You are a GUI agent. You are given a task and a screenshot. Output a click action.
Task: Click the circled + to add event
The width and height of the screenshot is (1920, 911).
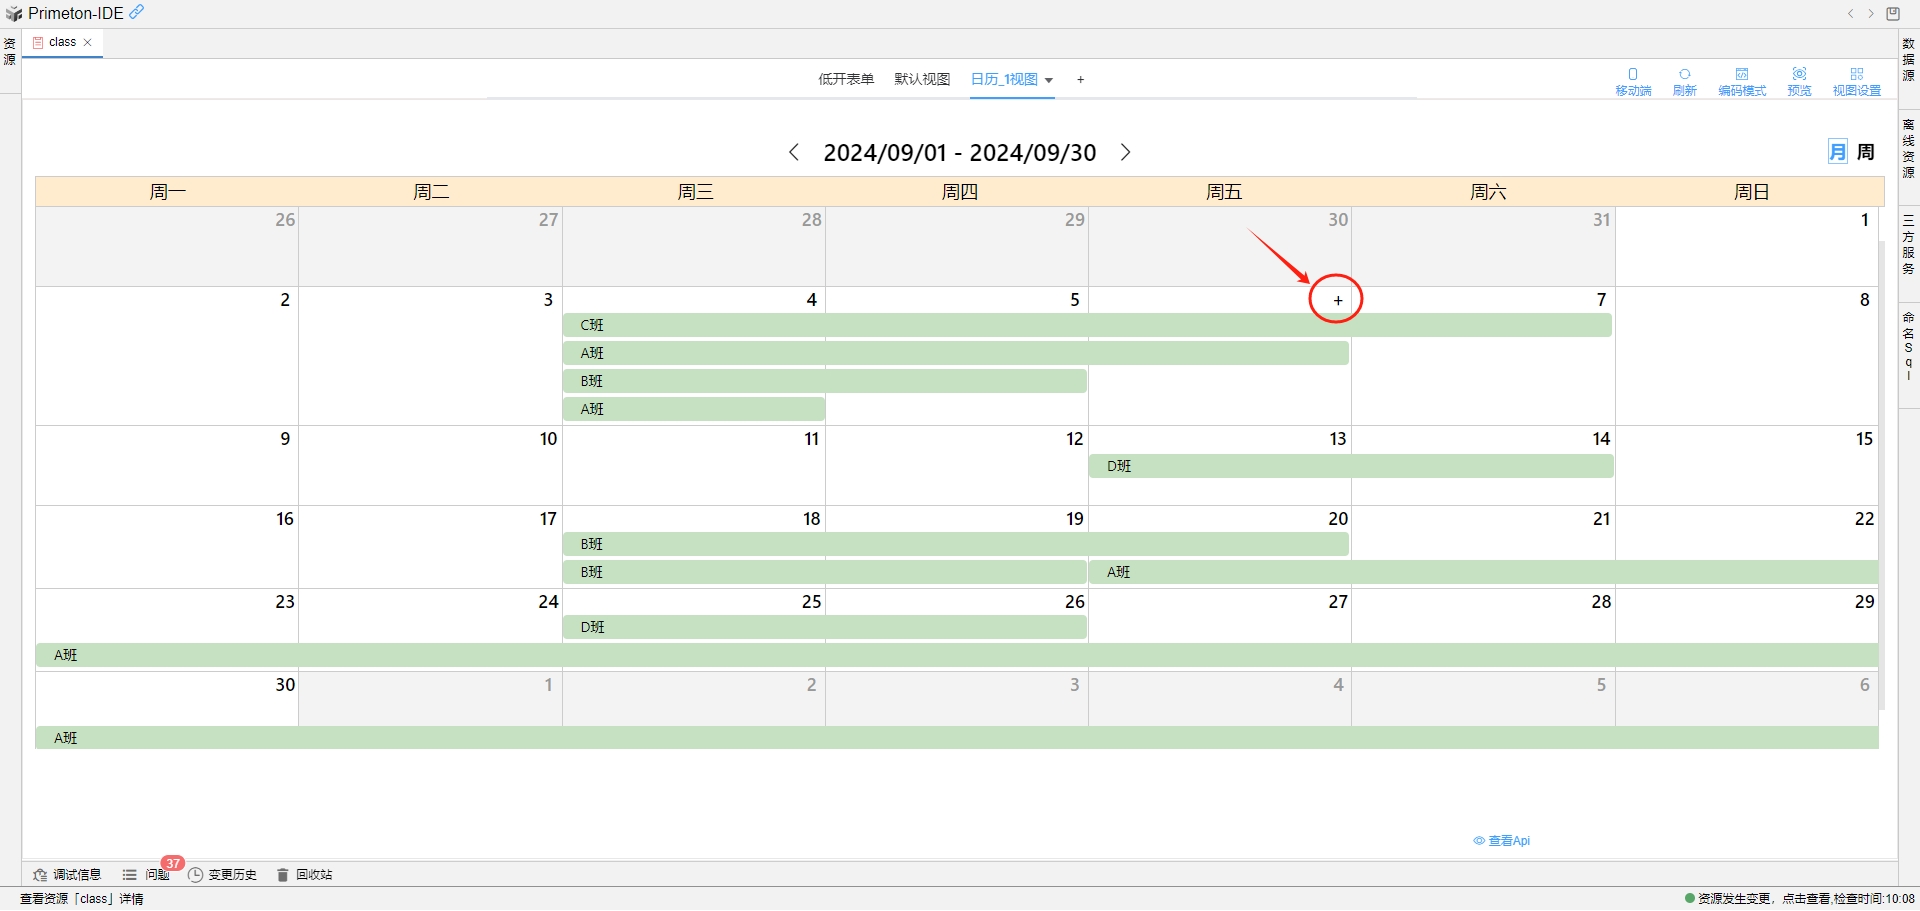tap(1337, 299)
